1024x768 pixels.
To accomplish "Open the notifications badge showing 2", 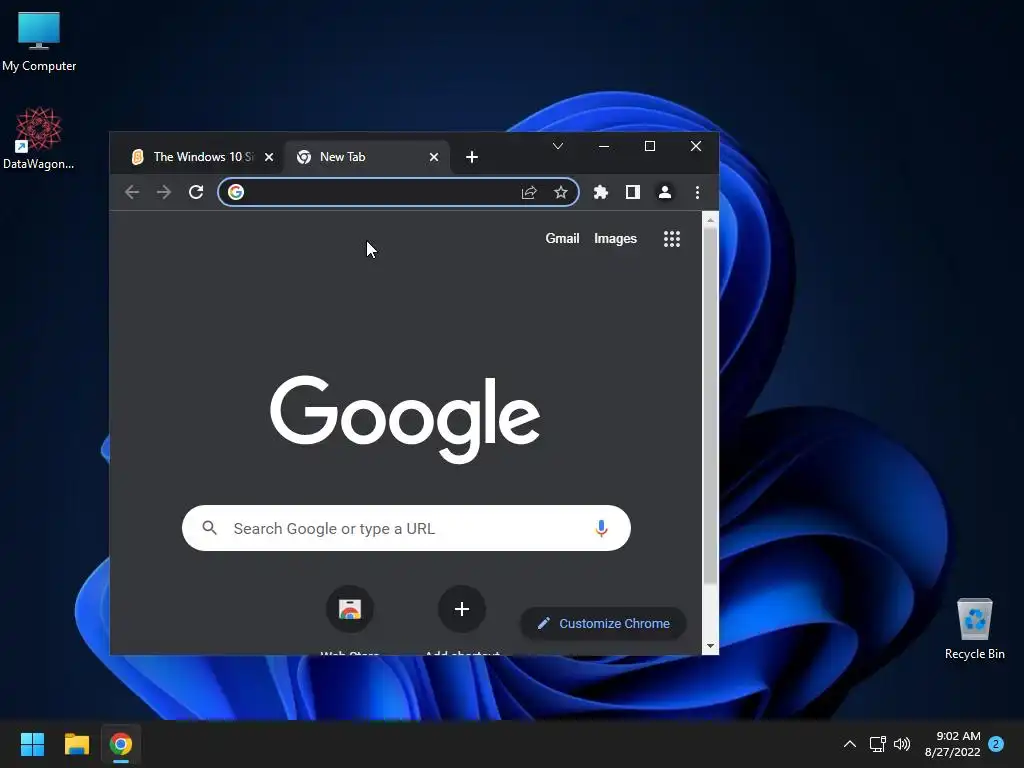I will pos(996,744).
